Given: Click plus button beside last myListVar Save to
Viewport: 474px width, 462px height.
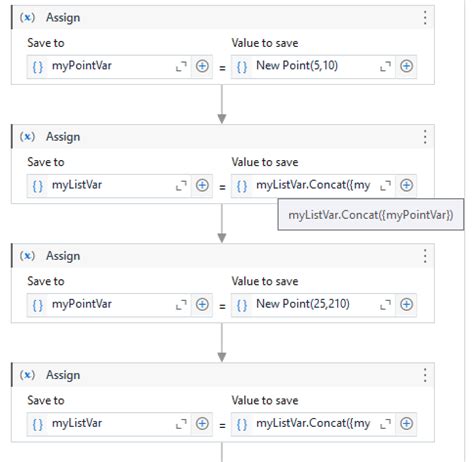Looking at the screenshot, I should (x=202, y=424).
